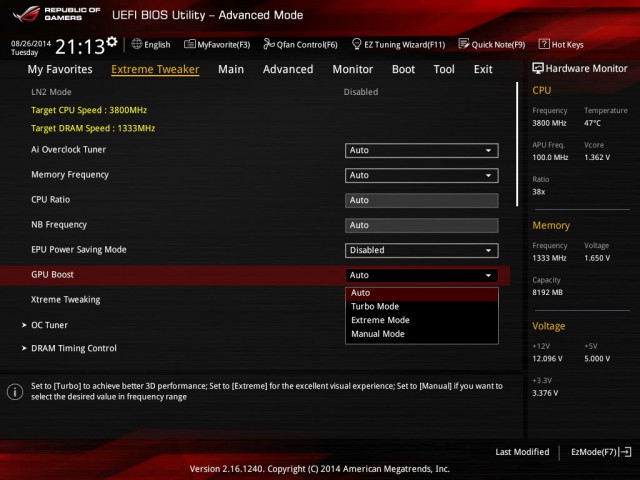Screen dimensions: 640x480
Task: Click the memory capacity 8192 MB value
Action: pos(547,293)
